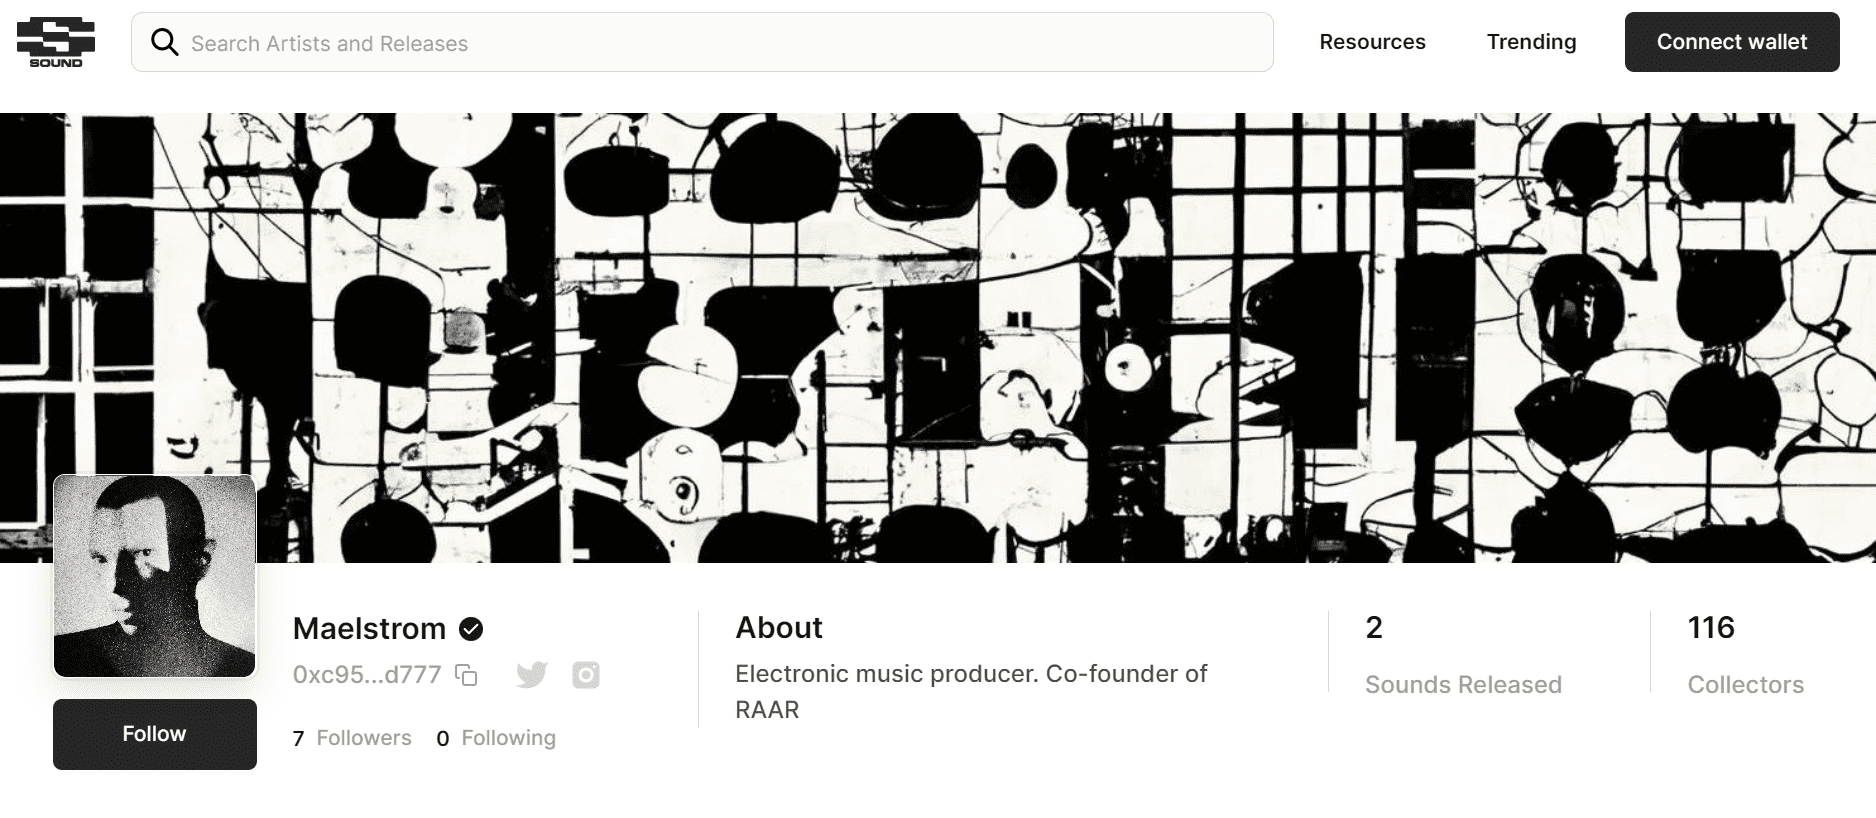View the 7 Followers list

click(x=352, y=738)
